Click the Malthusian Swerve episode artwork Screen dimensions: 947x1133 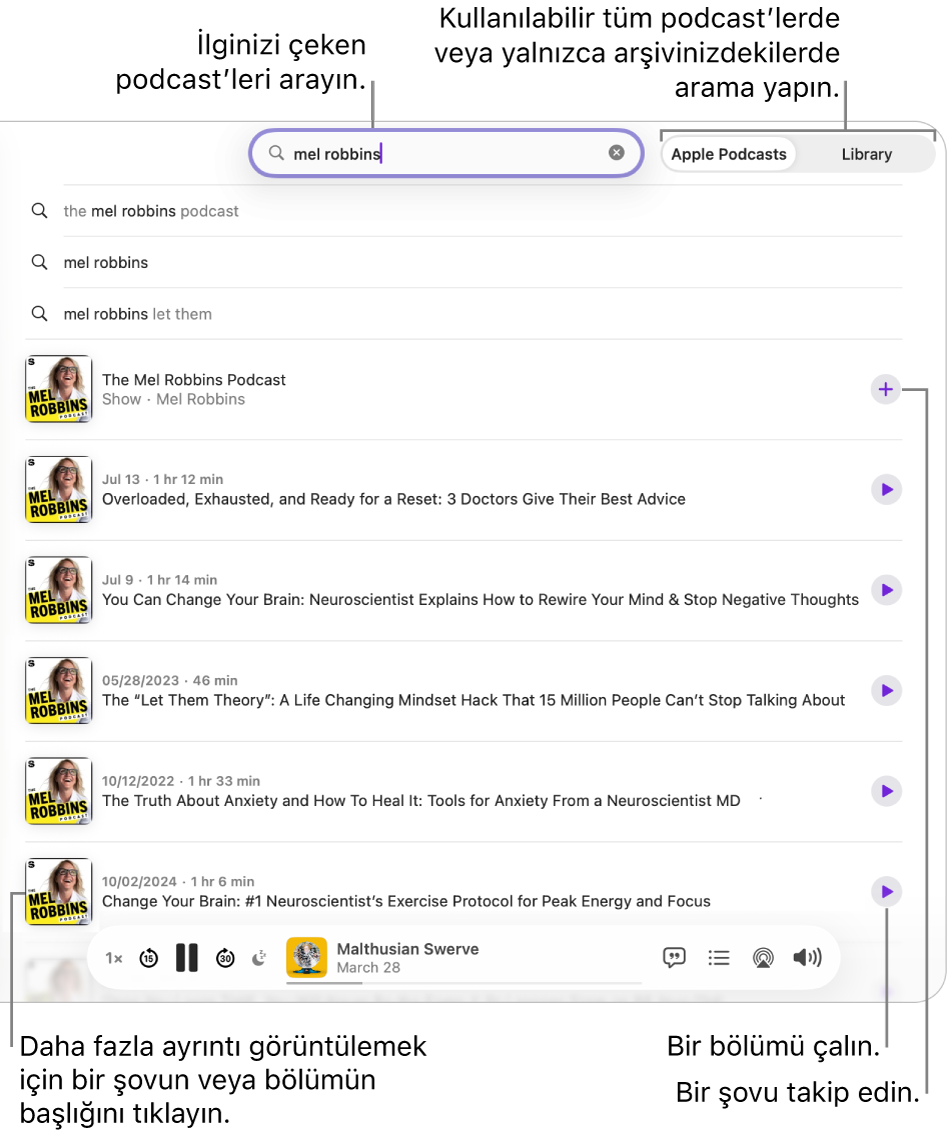306,957
